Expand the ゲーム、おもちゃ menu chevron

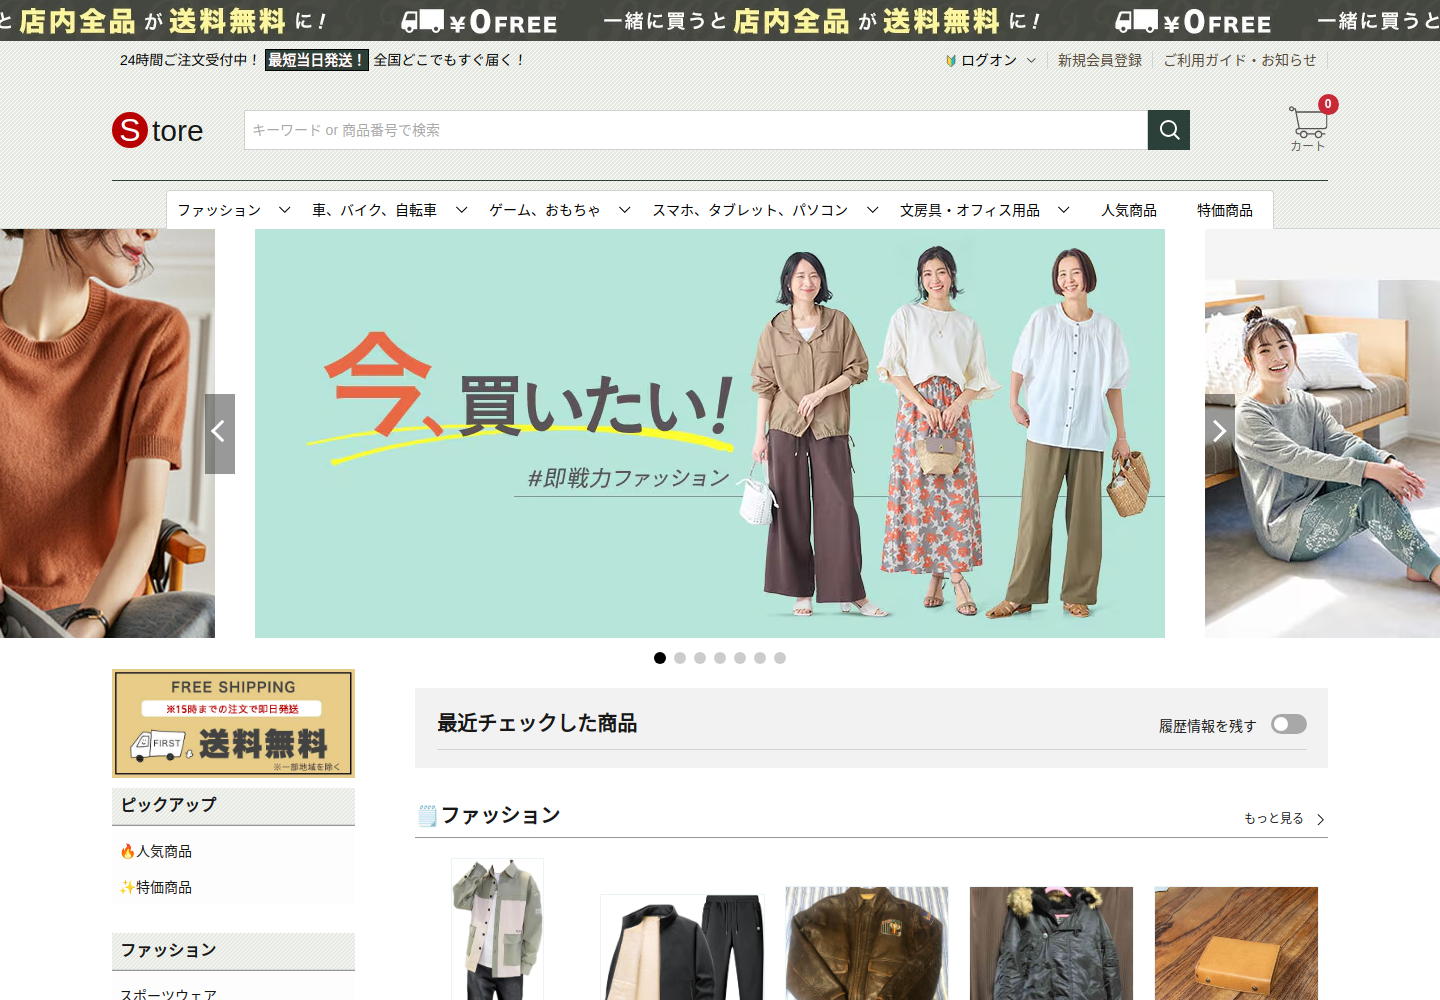point(625,210)
